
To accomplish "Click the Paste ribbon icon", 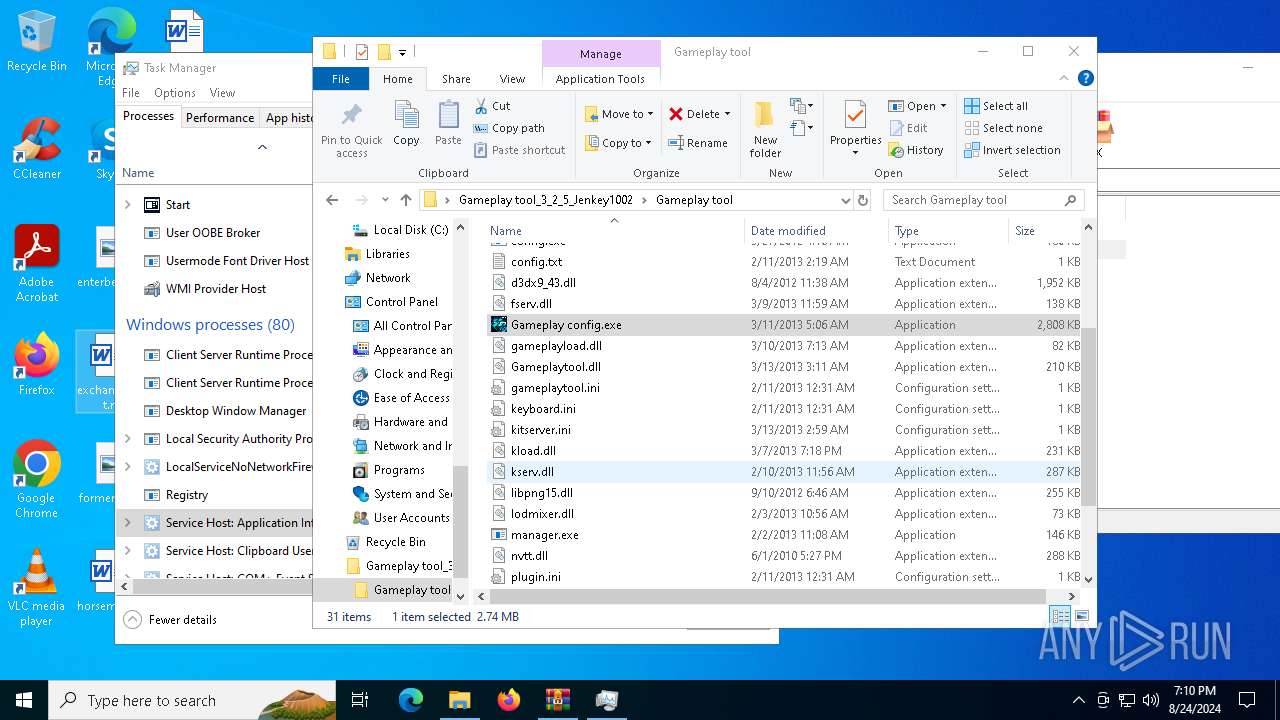I will tap(448, 124).
